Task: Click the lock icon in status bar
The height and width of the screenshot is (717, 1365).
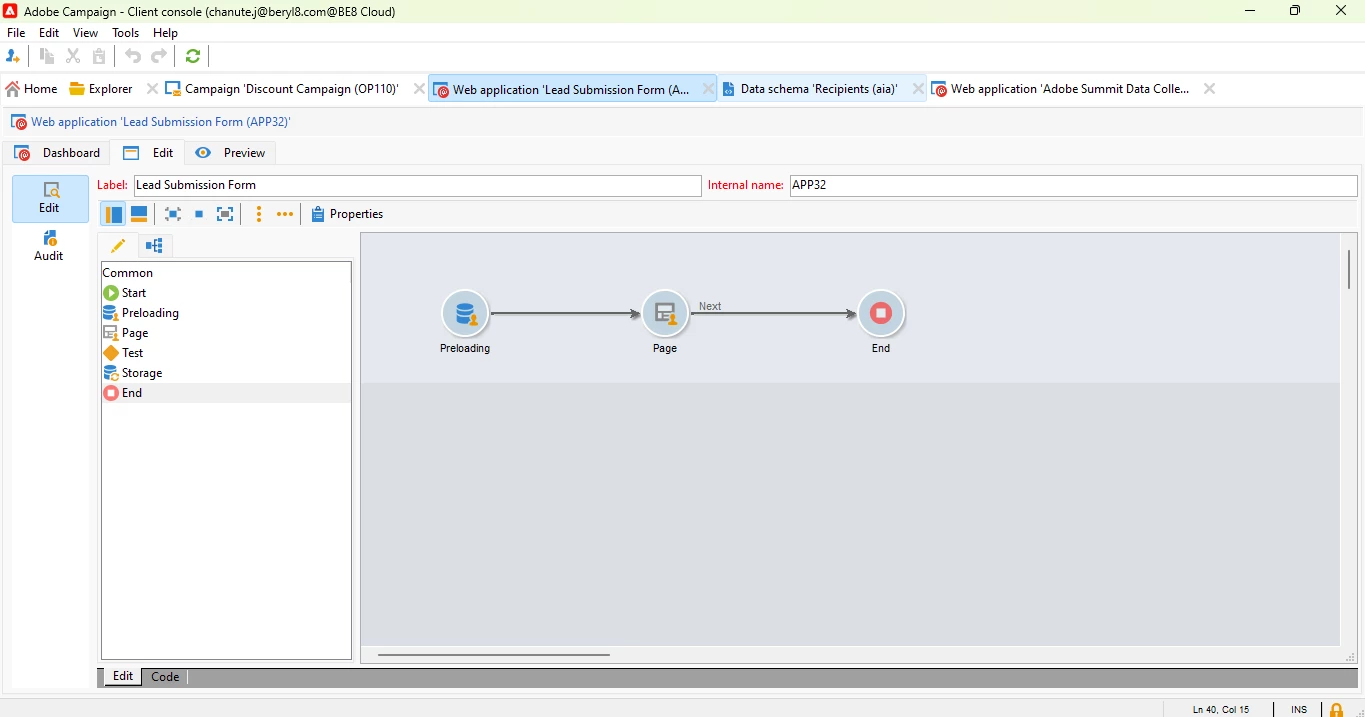Action: pos(1337,710)
